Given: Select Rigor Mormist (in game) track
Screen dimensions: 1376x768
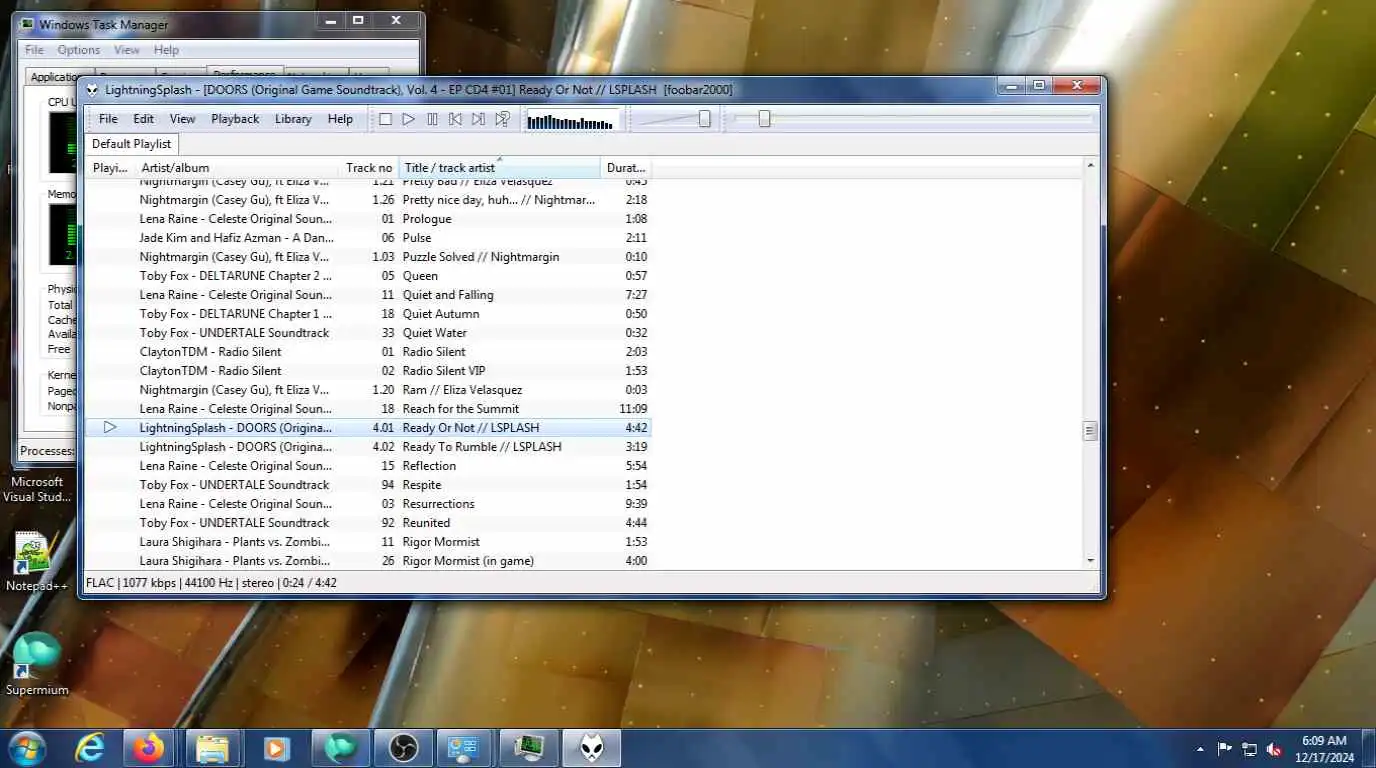Looking at the screenshot, I should tap(368, 561).
